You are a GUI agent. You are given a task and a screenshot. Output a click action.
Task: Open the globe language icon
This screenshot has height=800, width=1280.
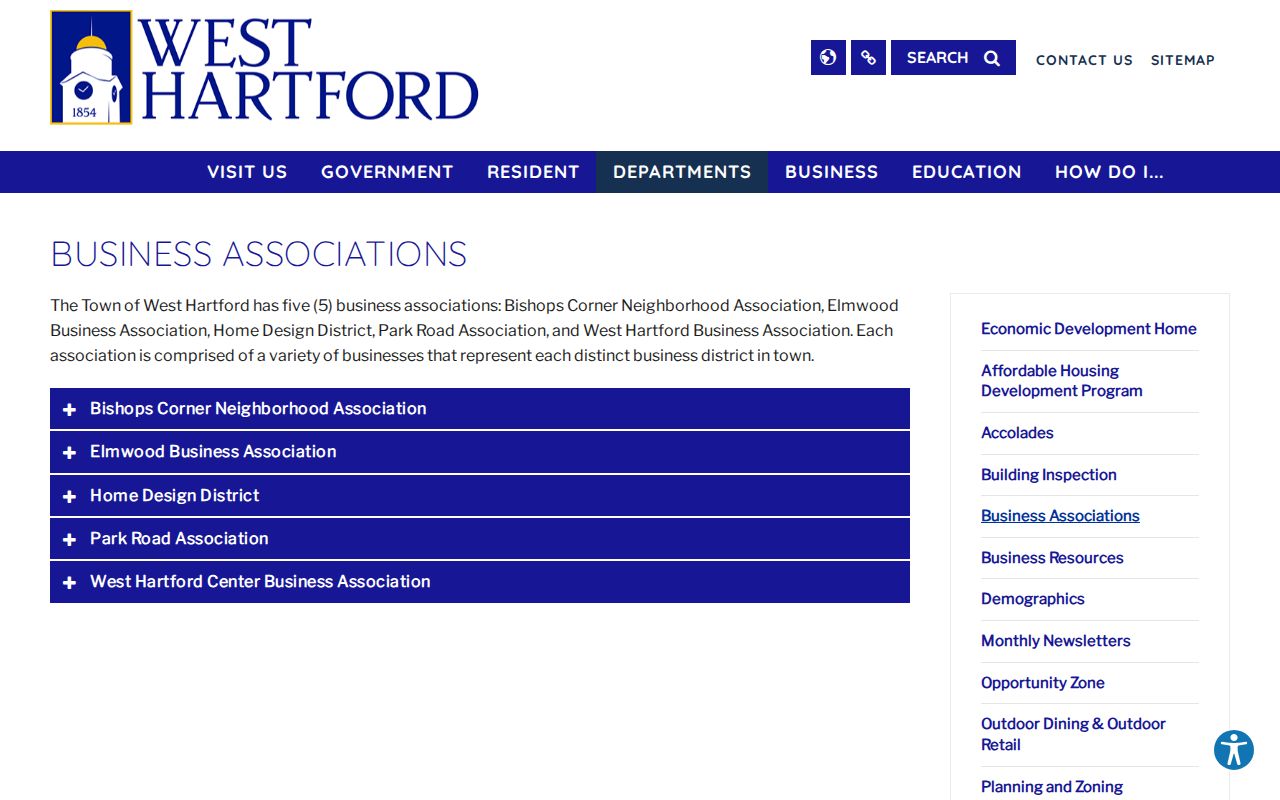(x=828, y=57)
